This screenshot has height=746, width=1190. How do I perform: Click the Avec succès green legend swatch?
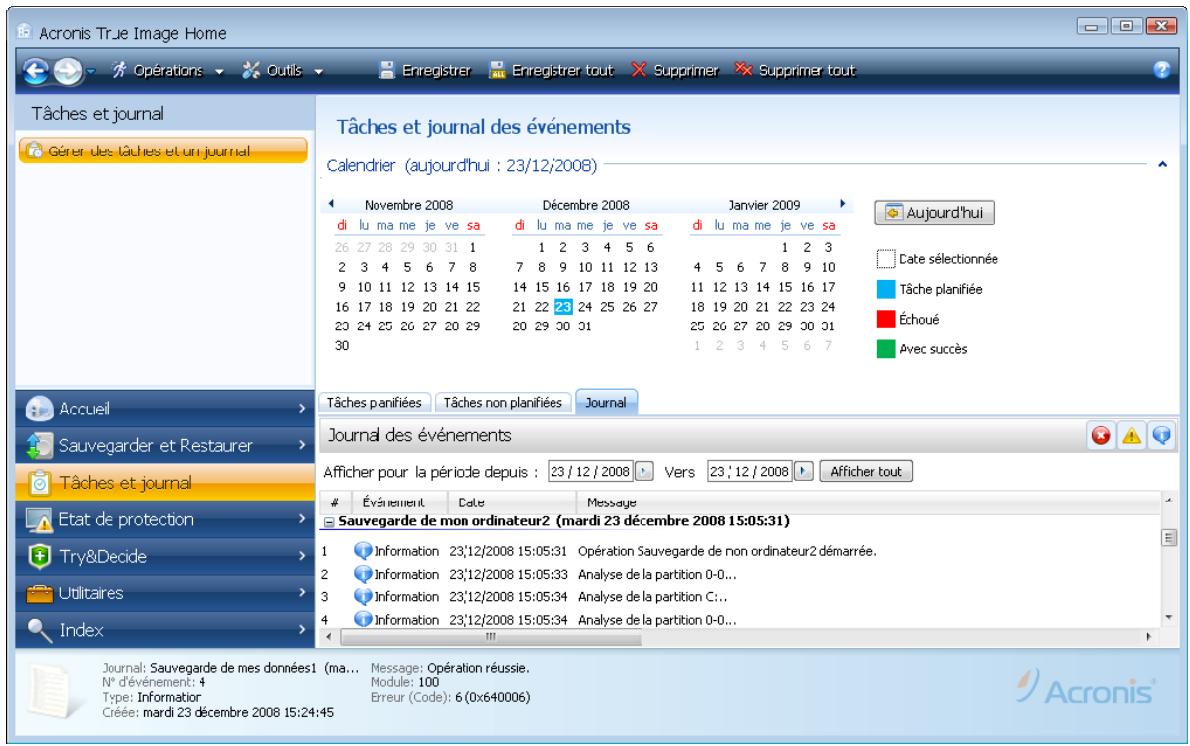coord(886,348)
